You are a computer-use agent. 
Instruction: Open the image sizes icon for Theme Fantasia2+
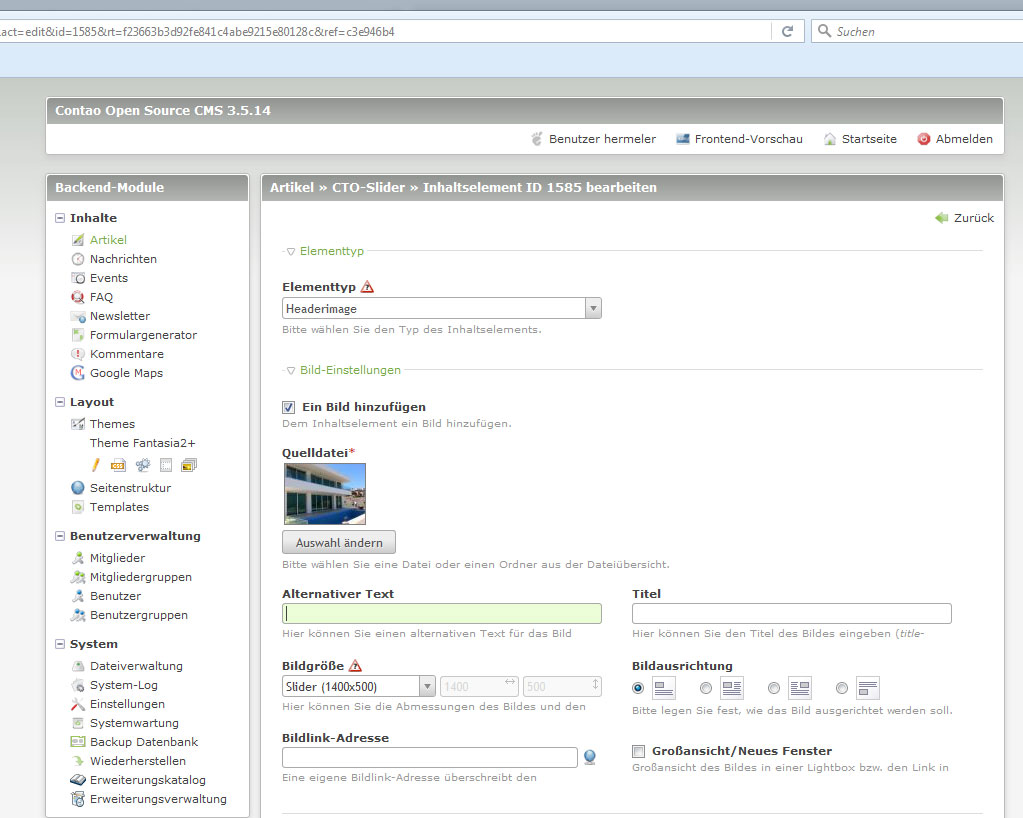coord(189,464)
